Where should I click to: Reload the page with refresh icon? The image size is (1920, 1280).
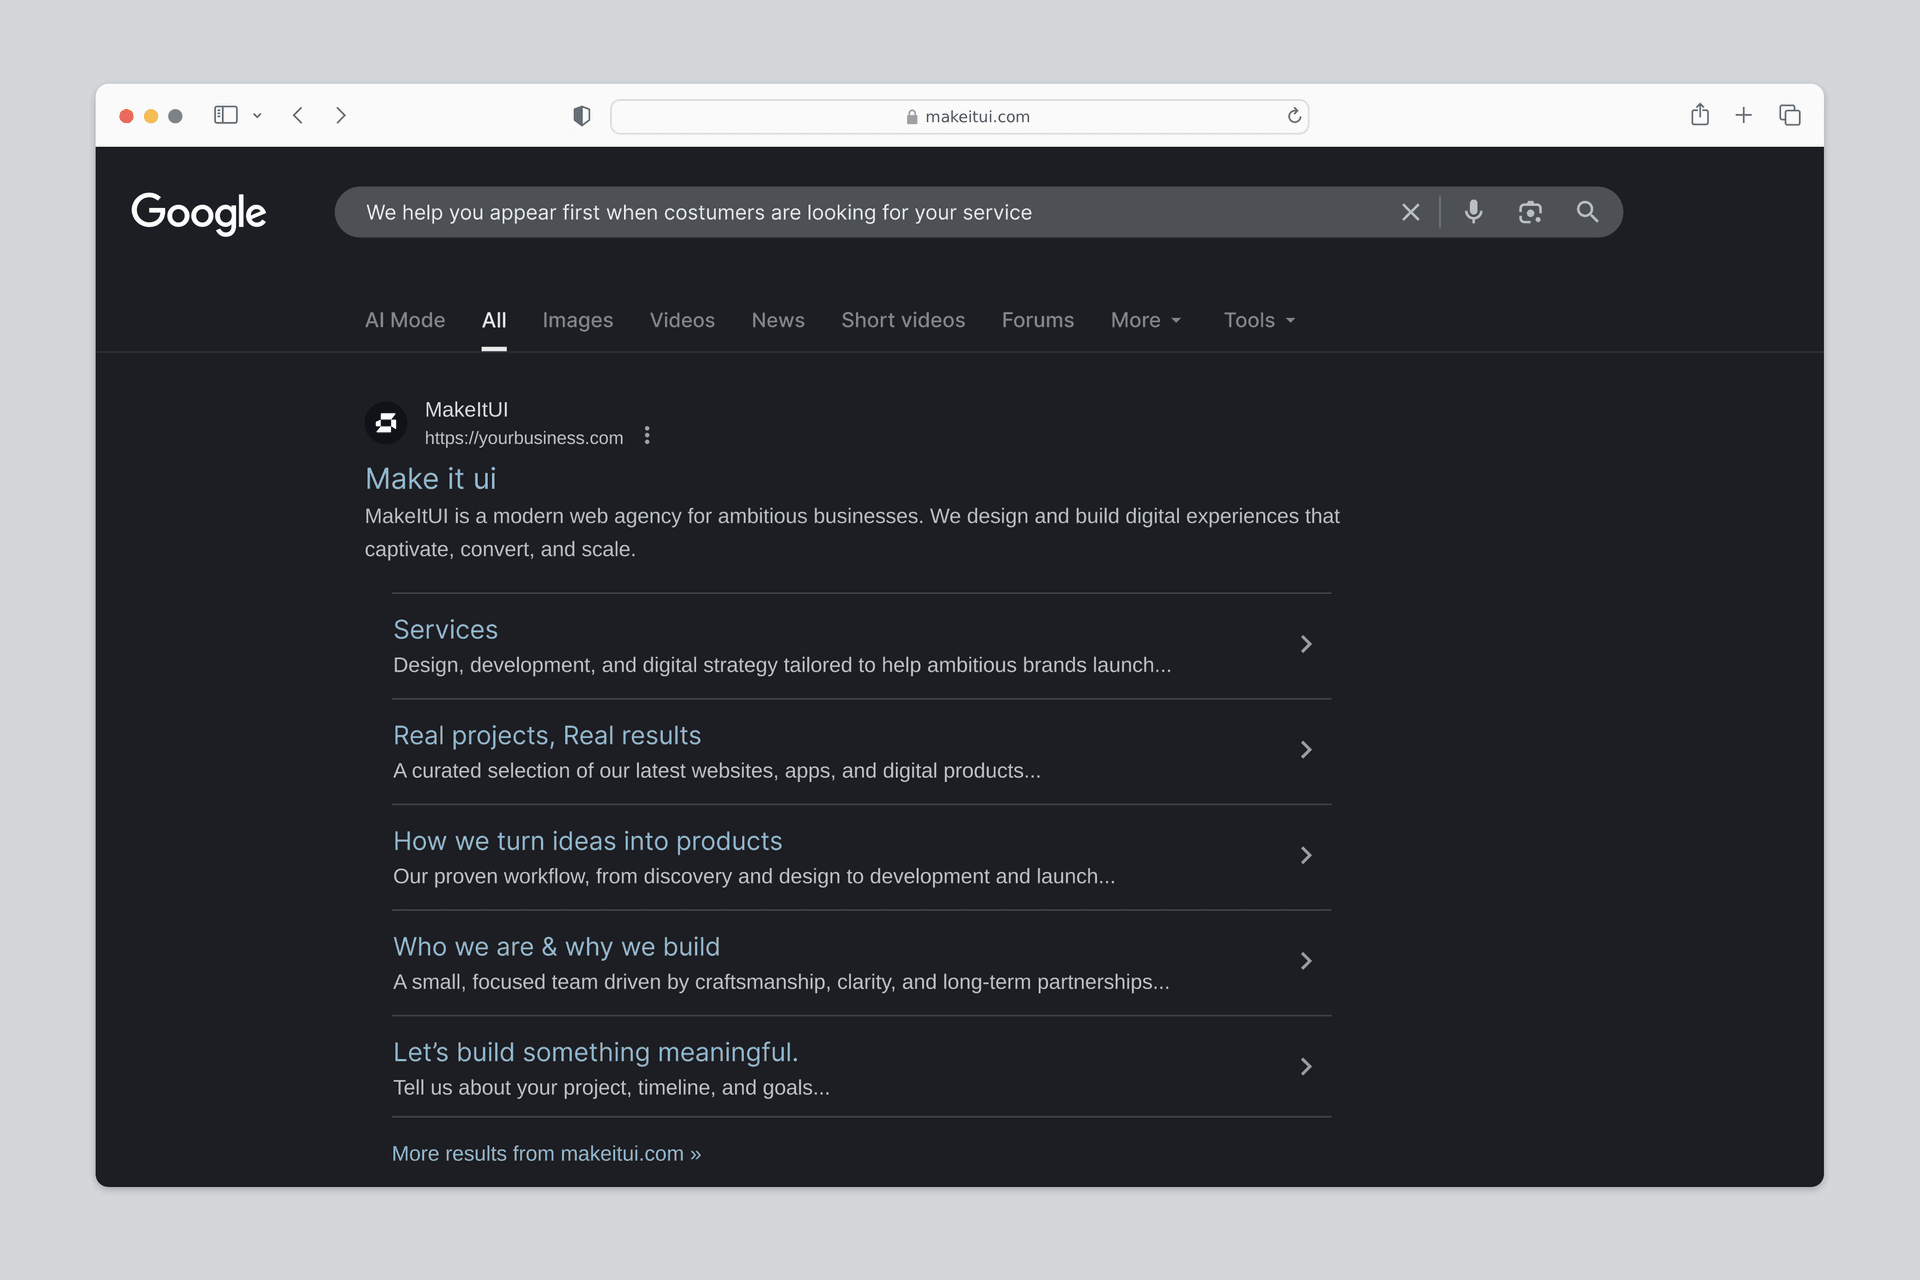click(x=1294, y=116)
